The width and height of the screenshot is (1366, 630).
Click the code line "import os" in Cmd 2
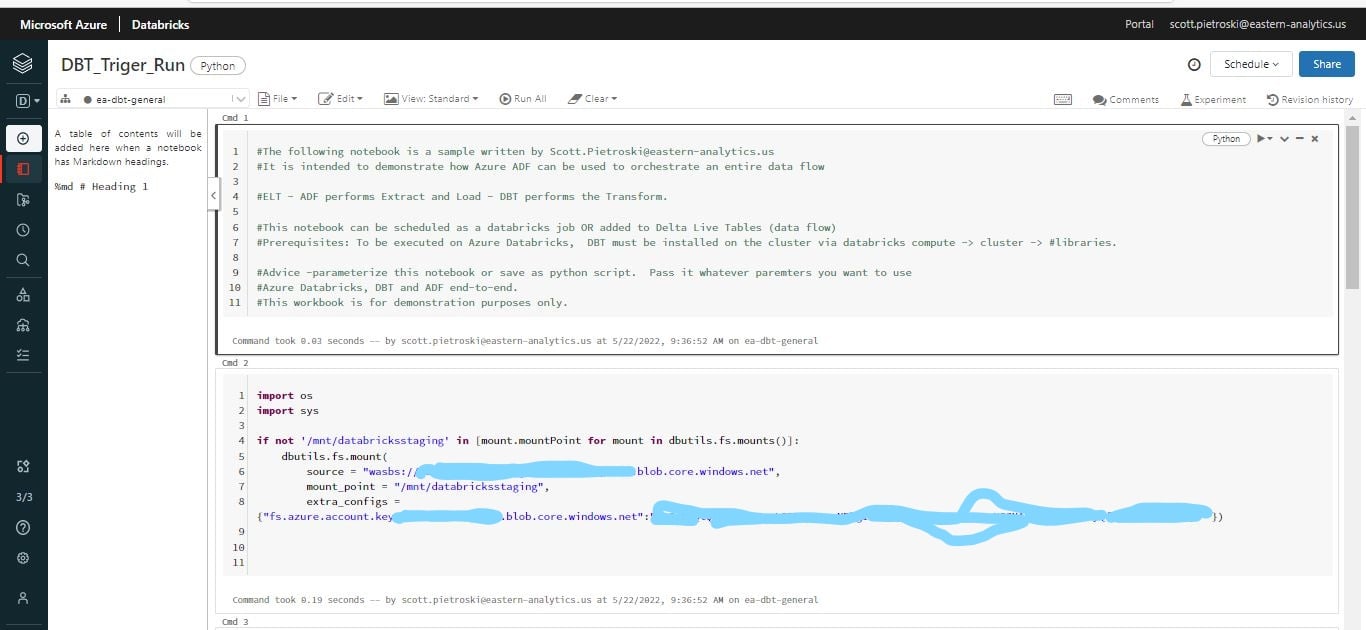pyautogui.click(x=285, y=396)
